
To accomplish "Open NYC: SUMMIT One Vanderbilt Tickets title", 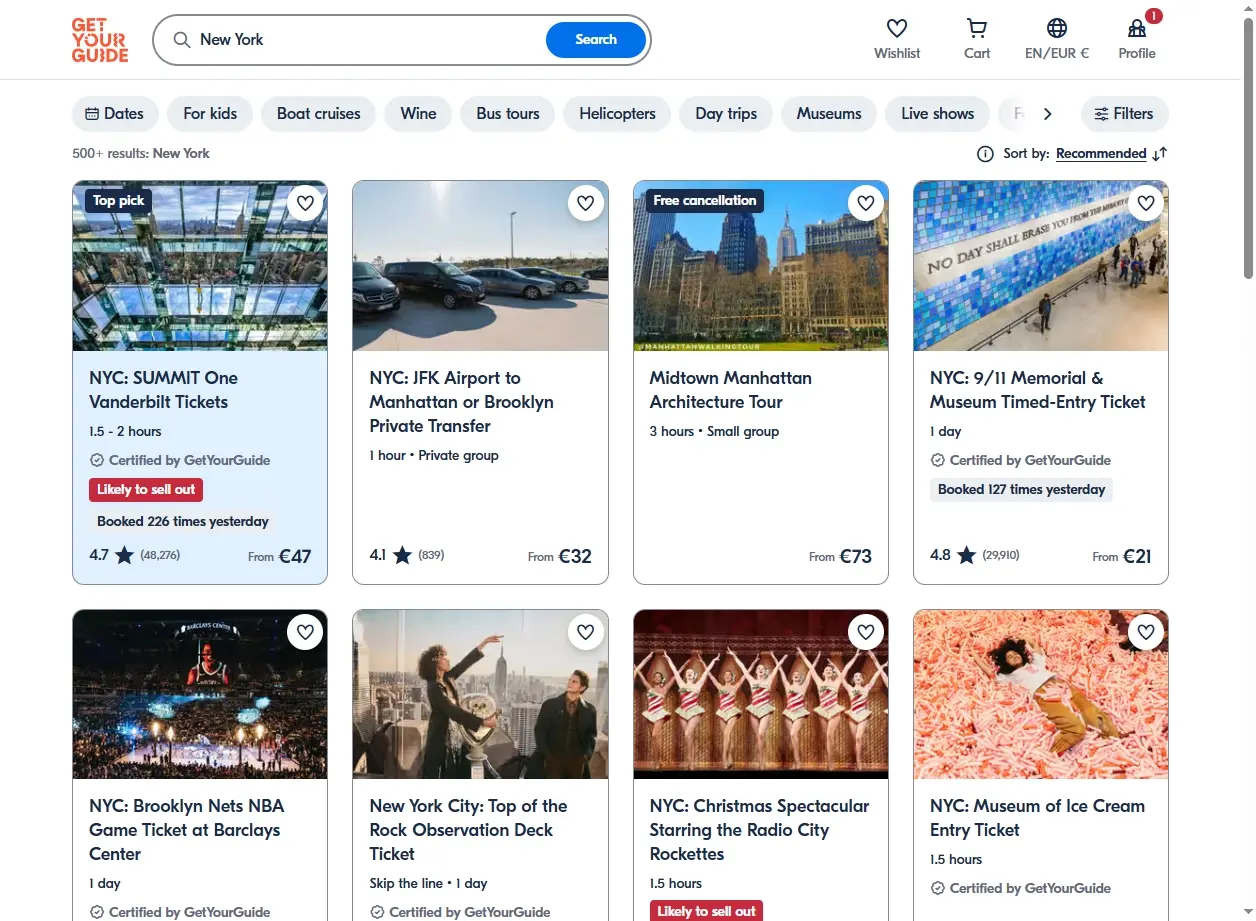I will pos(164,390).
